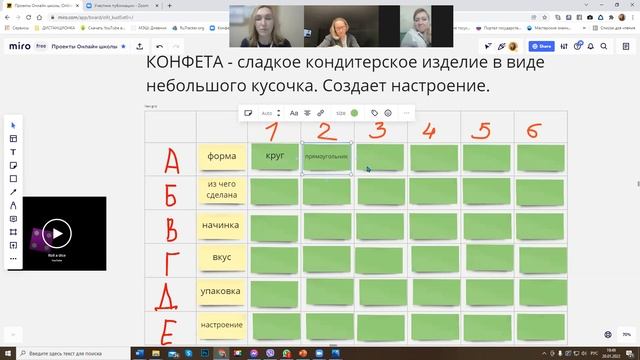Open the Upload tool in left toolbar
Image resolution: width=640 pixels, height=360 pixels.
click(x=13, y=245)
